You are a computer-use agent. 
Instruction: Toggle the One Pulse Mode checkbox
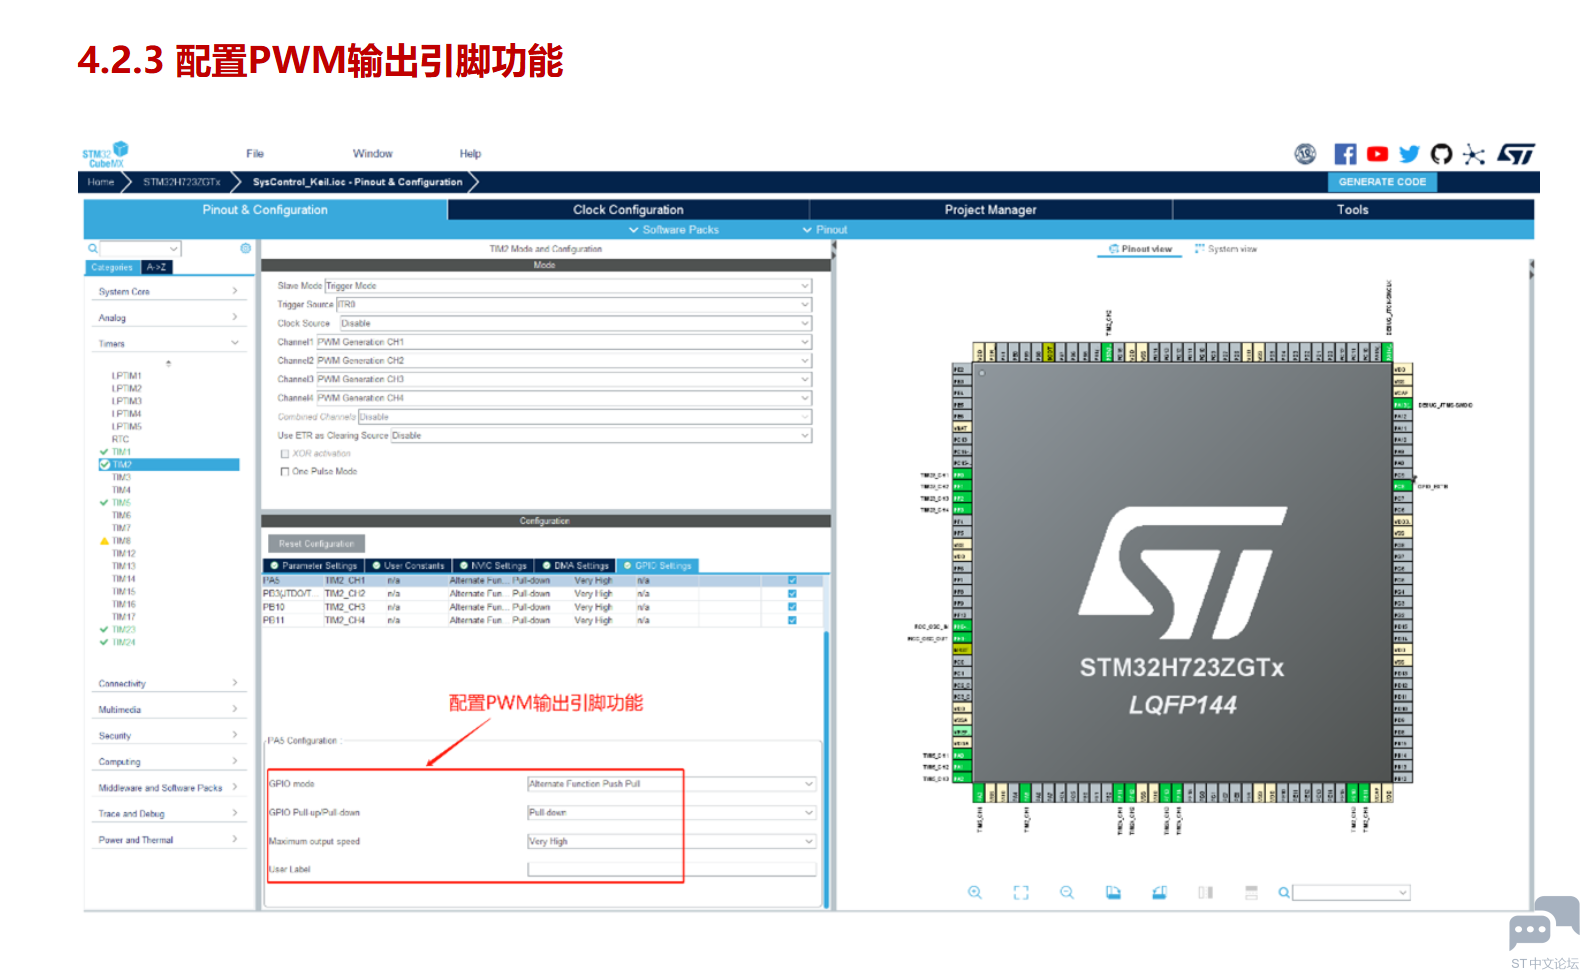[x=285, y=472]
